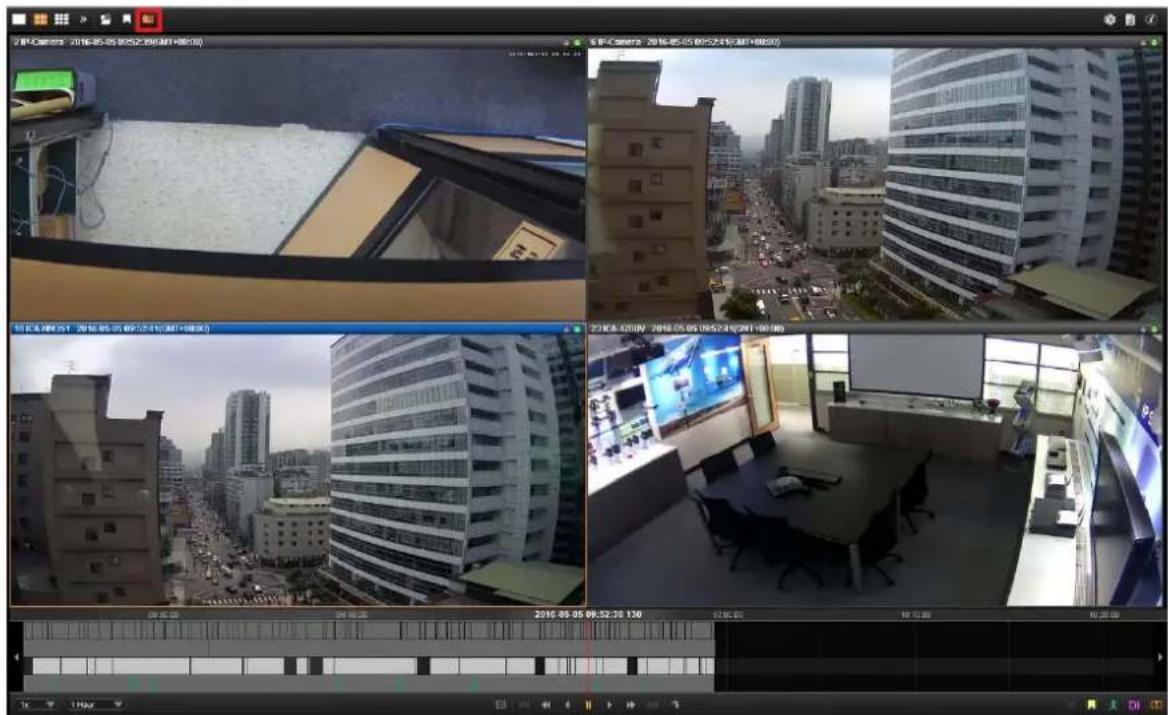
Task: Click the snapshot icon in top toolbar
Action: (x=106, y=19)
